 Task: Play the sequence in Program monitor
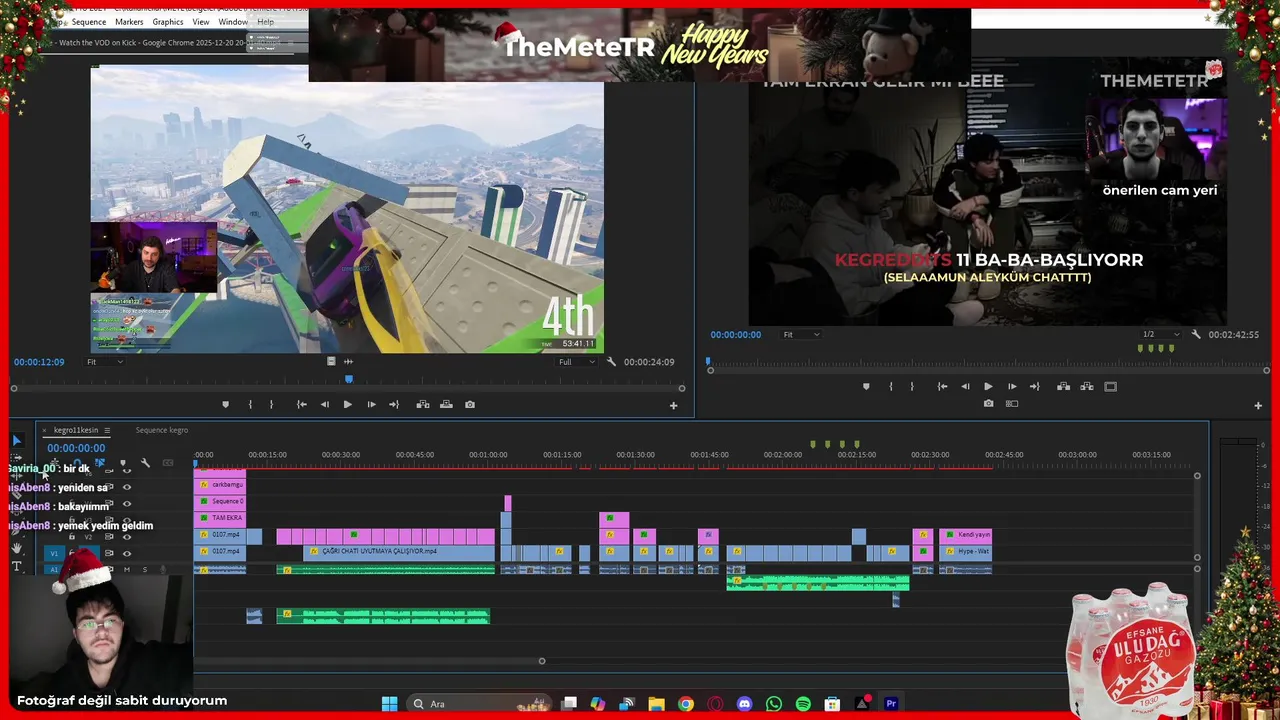[988, 386]
